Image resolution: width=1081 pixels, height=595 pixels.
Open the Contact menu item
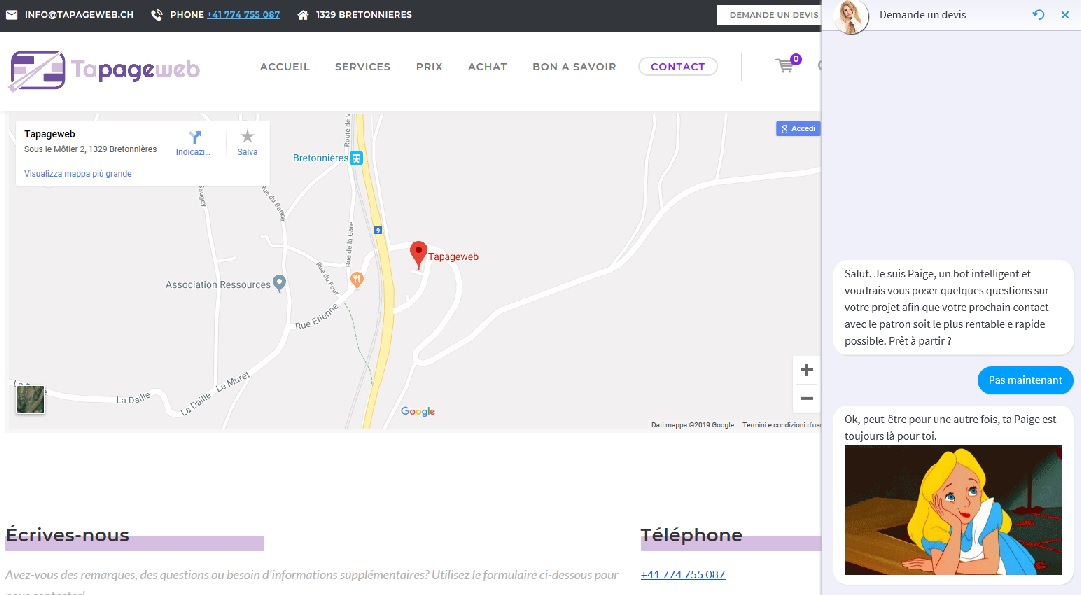[x=678, y=66]
